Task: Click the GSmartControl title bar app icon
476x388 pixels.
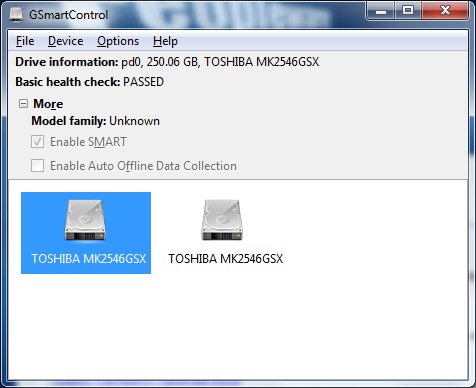Action: point(16,14)
